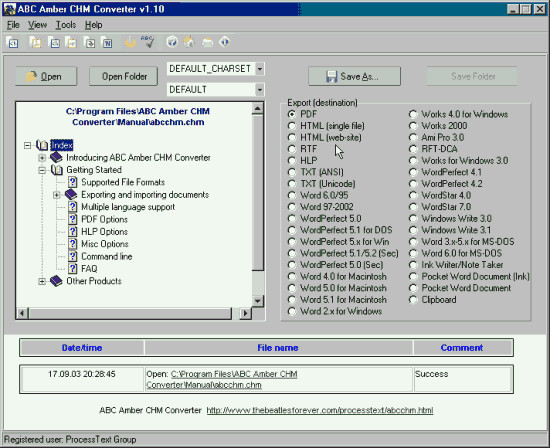The height and width of the screenshot is (448, 550).
Task: Click the tree vertical scrollbar thumb
Action: click(x=257, y=192)
